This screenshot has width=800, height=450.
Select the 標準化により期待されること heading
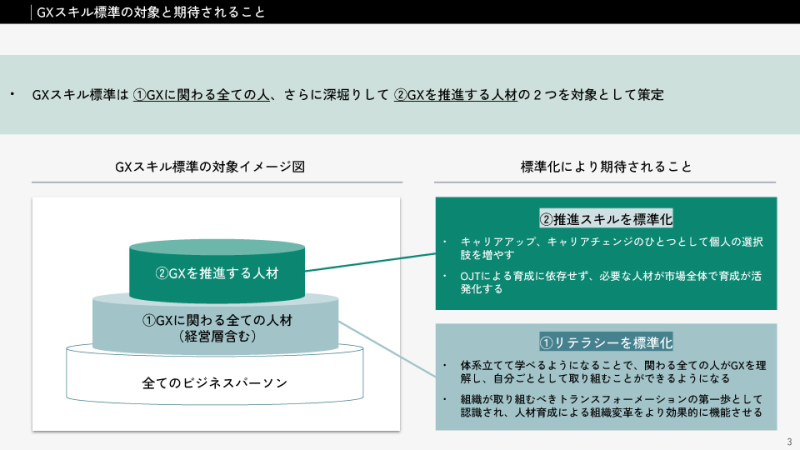point(606,167)
